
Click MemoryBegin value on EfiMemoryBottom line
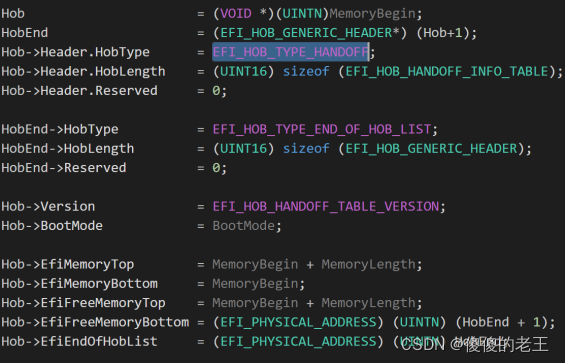click(x=255, y=284)
